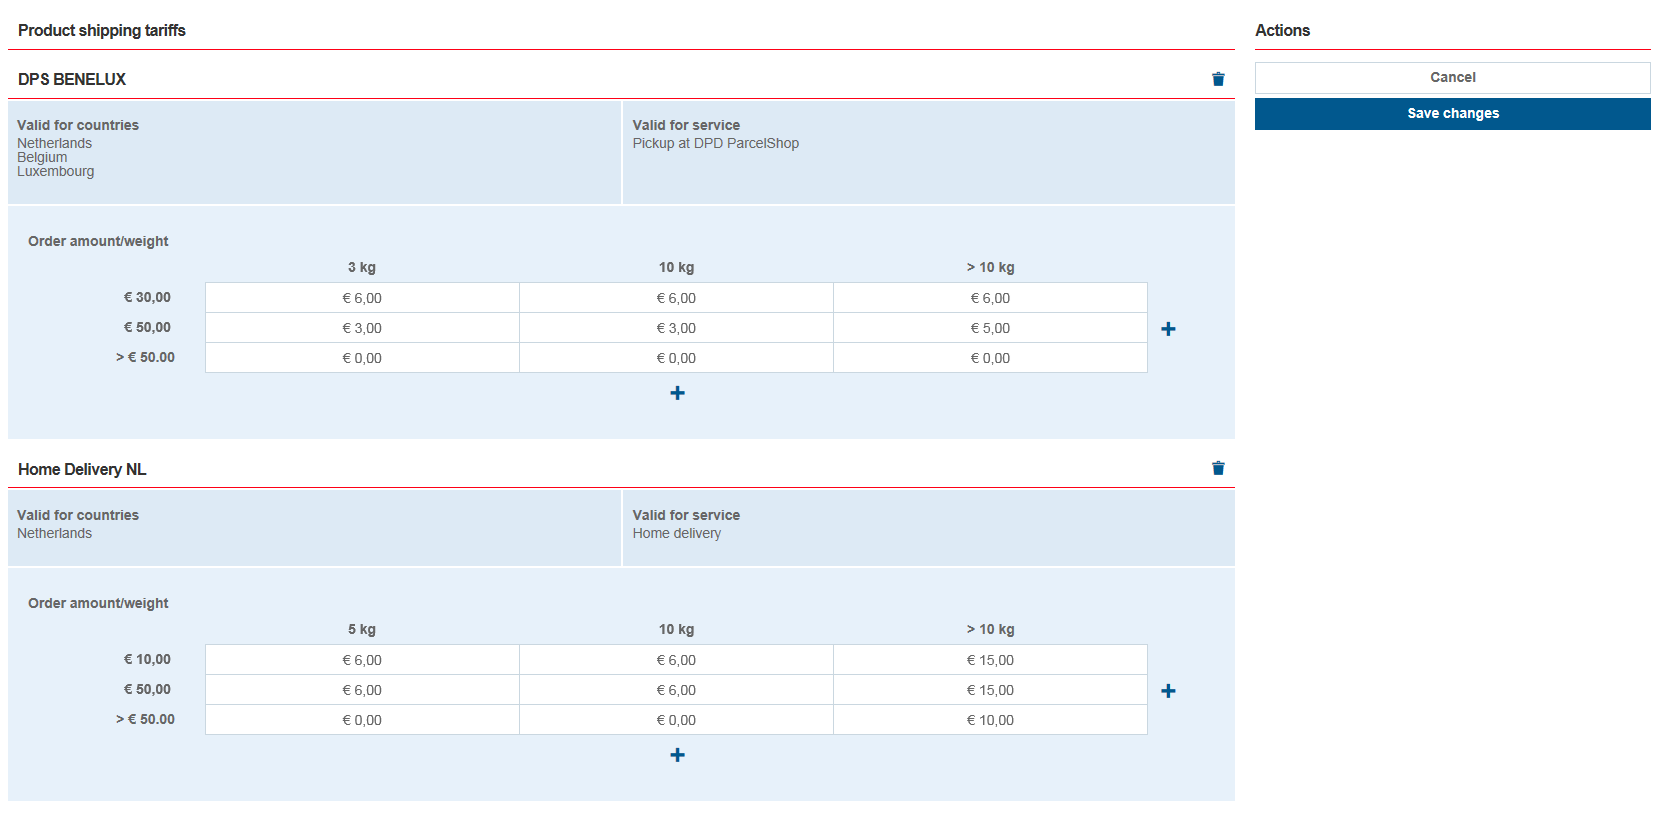This screenshot has width=1659, height=813.
Task: Edit DPS BENELUX € 30,00 / 10 kg price cell
Action: point(676,298)
